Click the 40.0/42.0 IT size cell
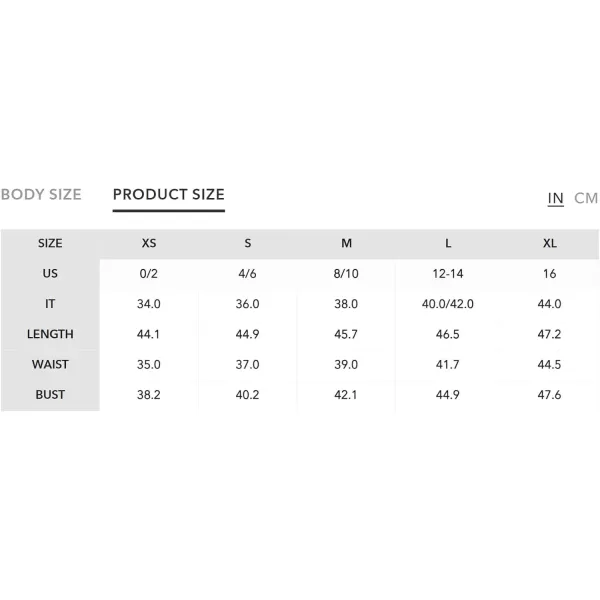Screen dimensions: 600x600 click(x=448, y=304)
